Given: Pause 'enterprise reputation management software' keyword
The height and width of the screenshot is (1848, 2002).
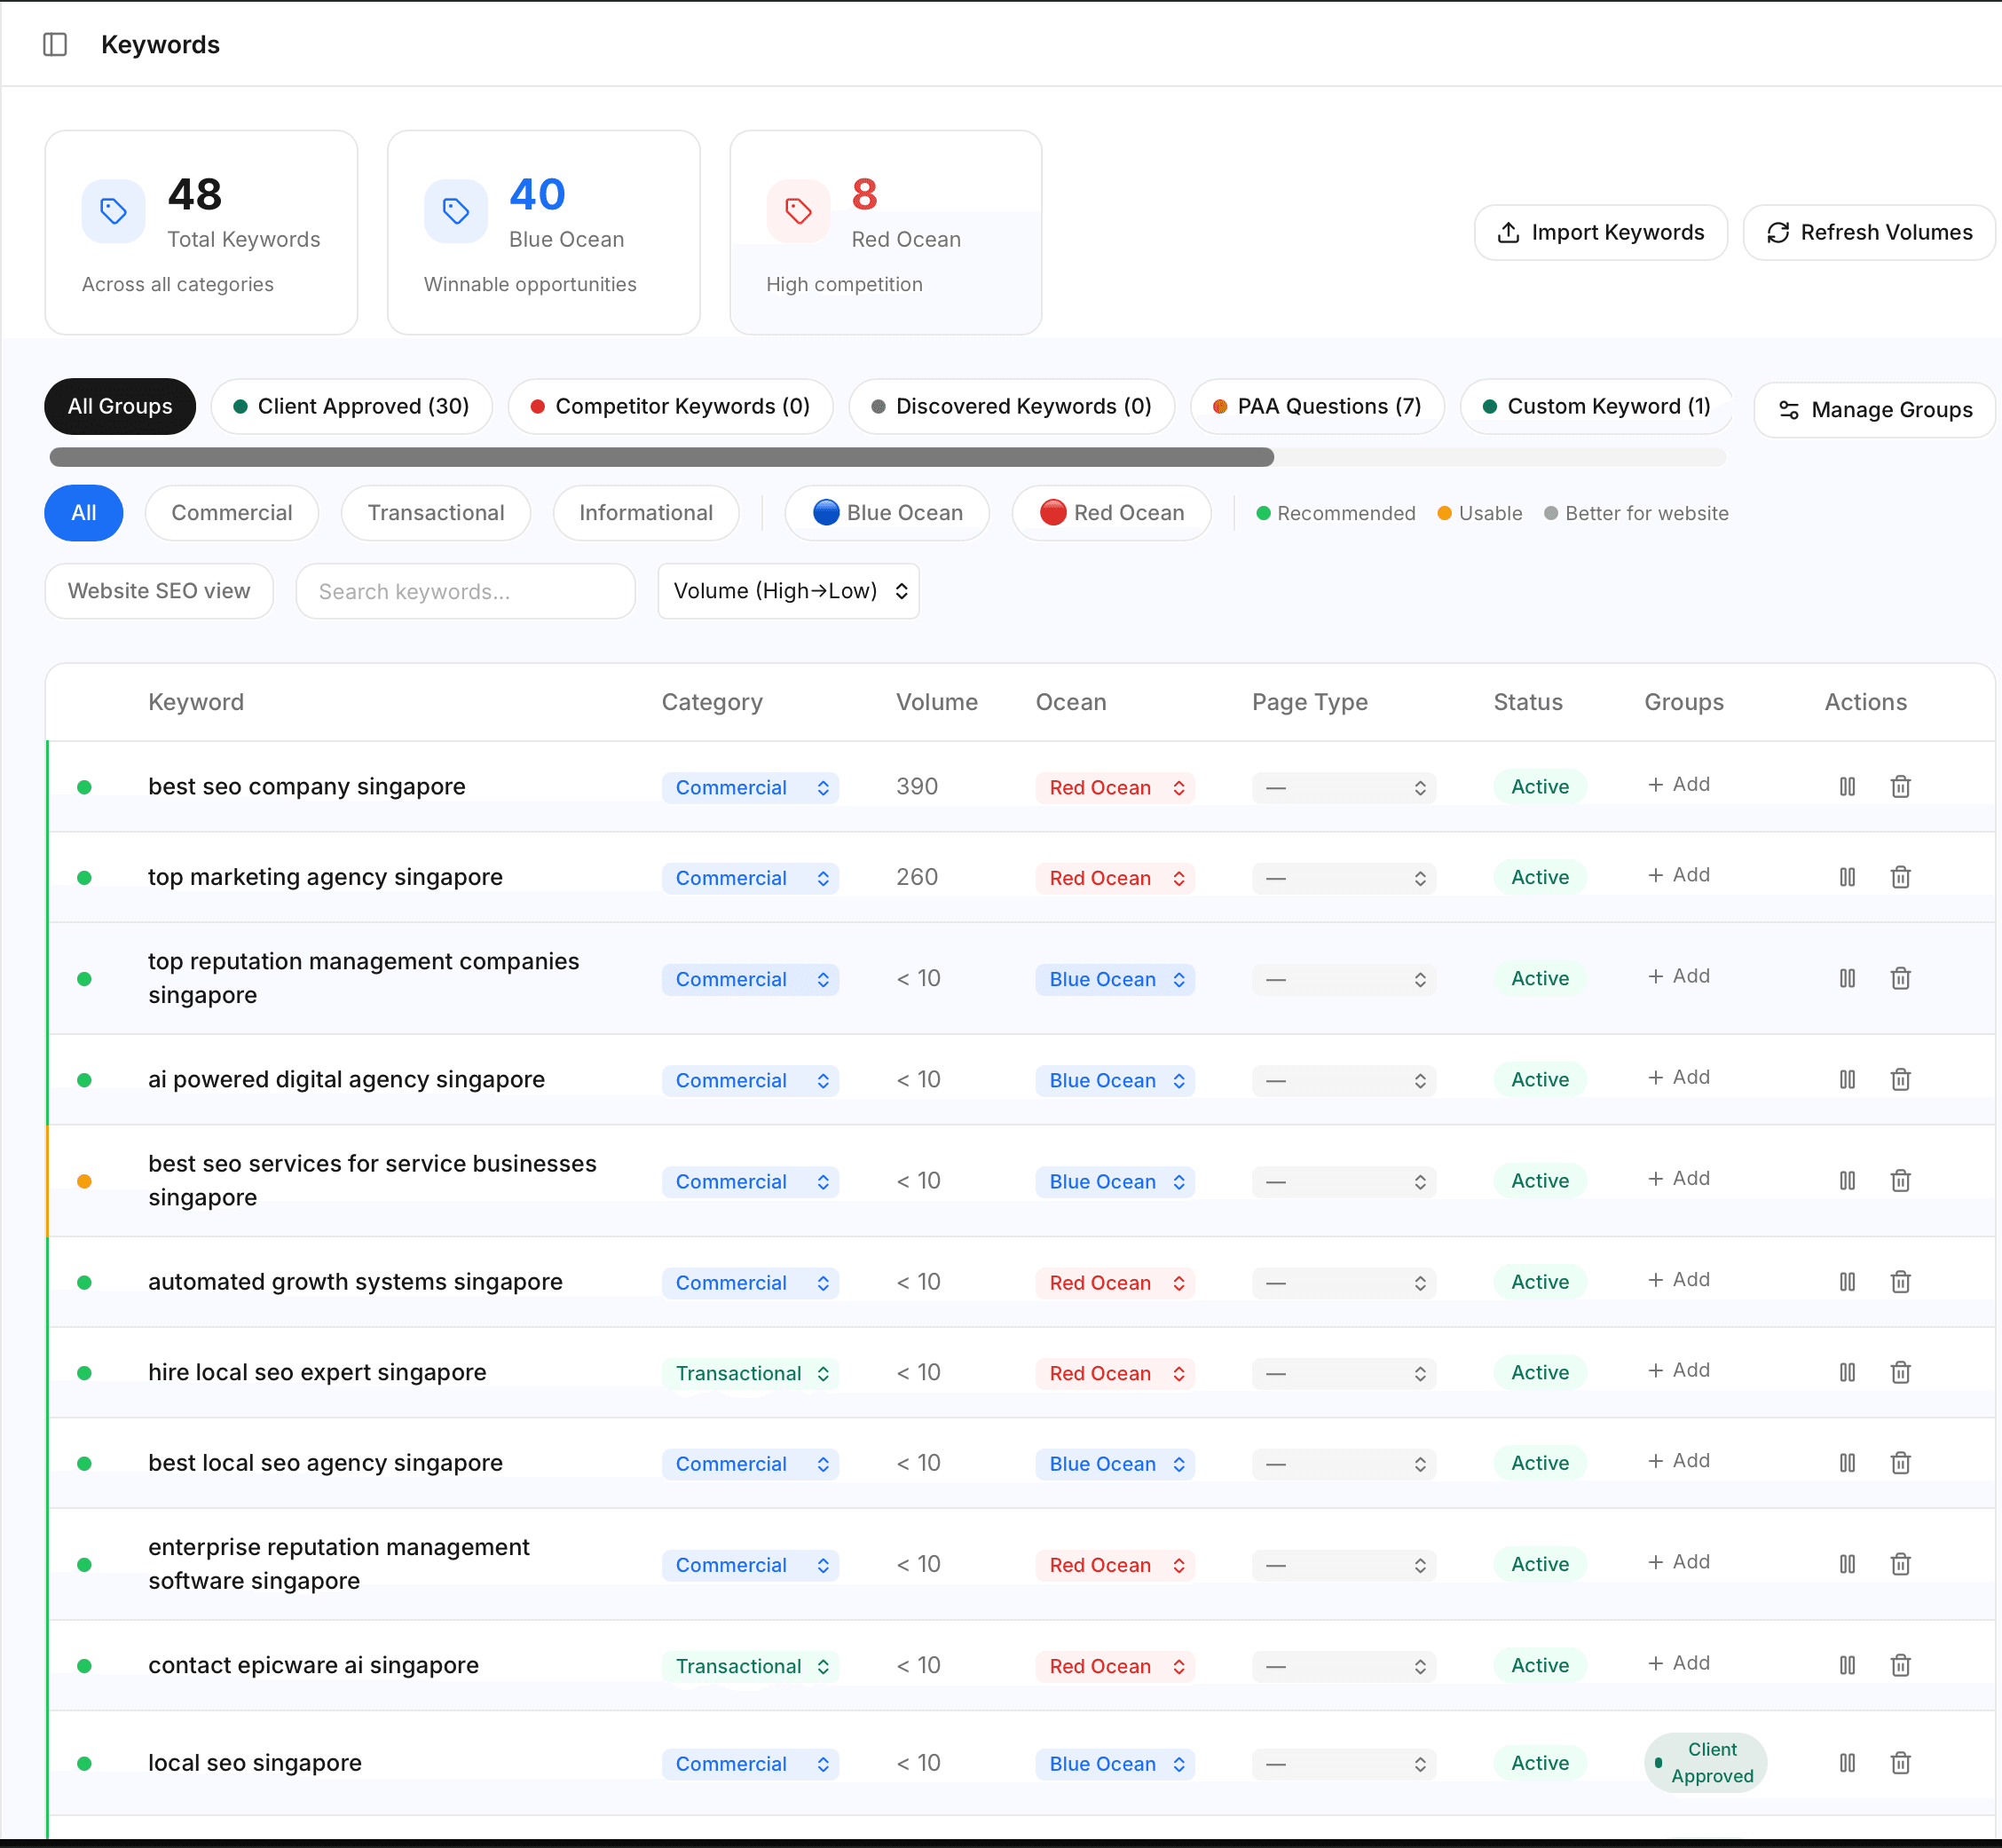Looking at the screenshot, I should click(1847, 1564).
